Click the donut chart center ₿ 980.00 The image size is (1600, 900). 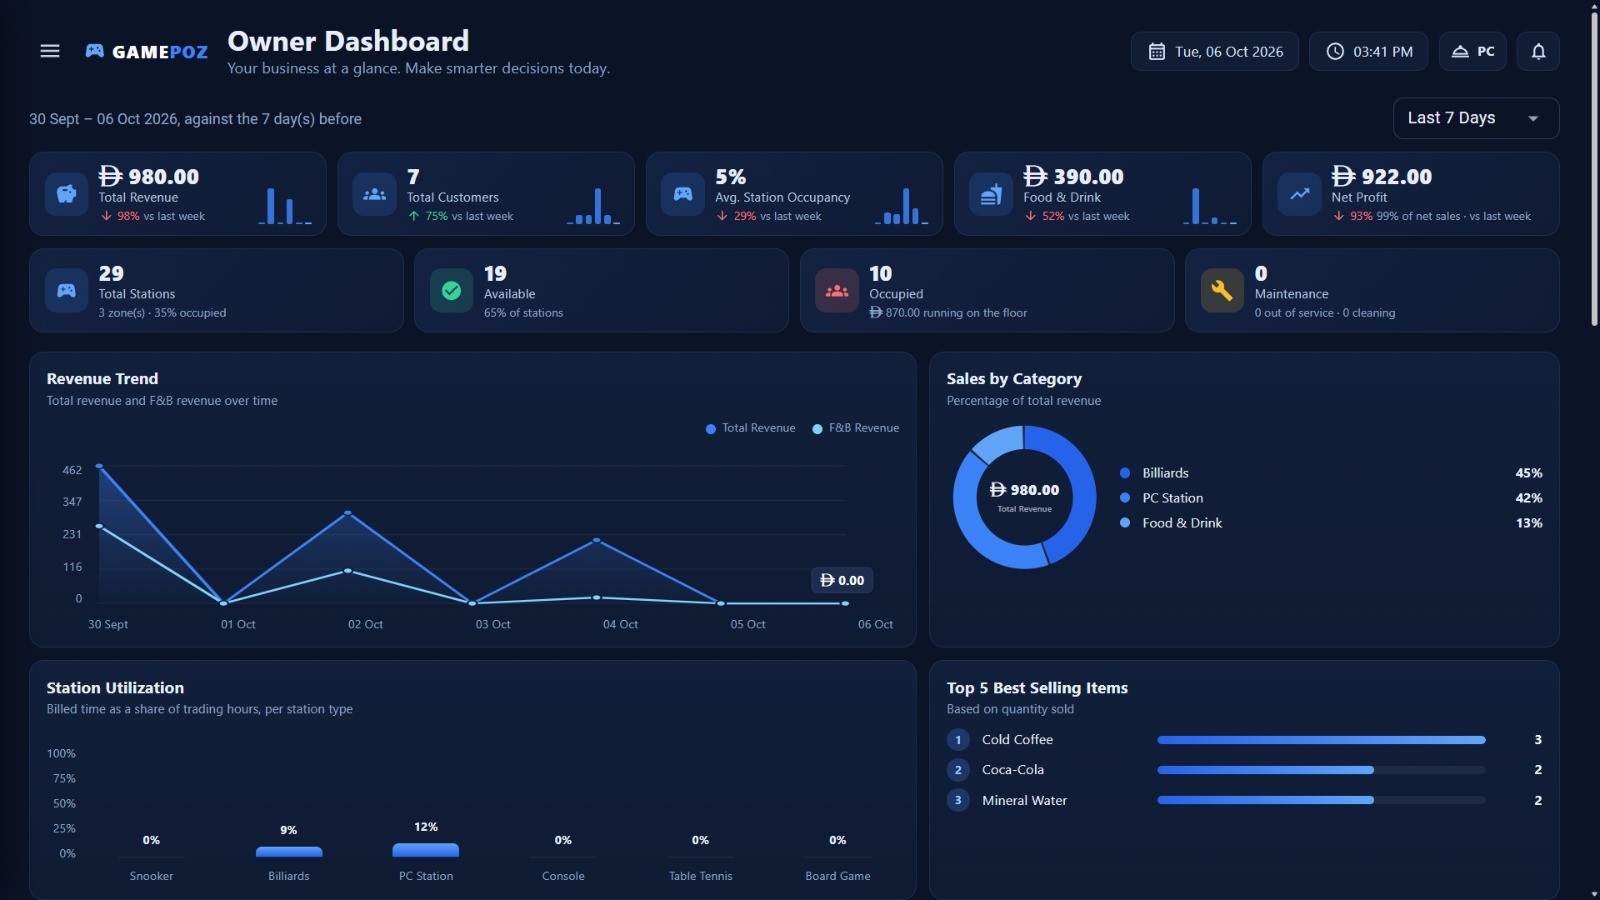(1024, 490)
